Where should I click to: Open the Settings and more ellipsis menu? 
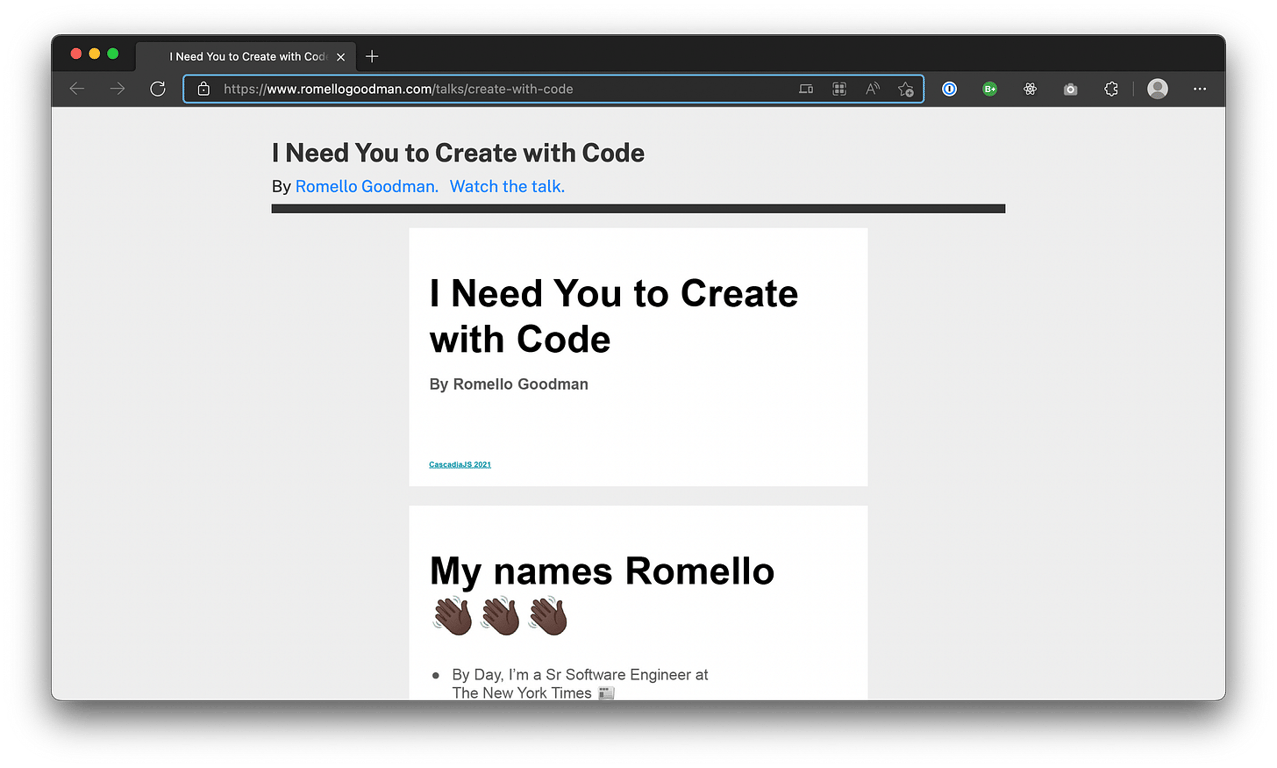tap(1200, 89)
